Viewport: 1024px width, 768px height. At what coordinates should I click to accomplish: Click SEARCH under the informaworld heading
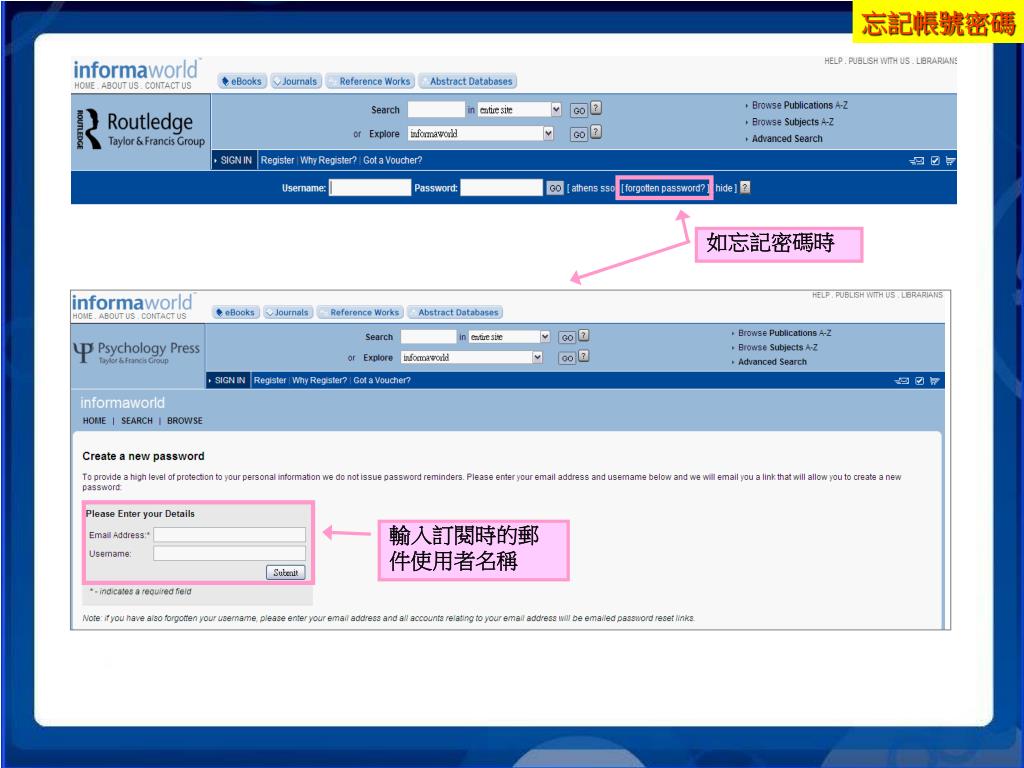pyautogui.click(x=136, y=421)
